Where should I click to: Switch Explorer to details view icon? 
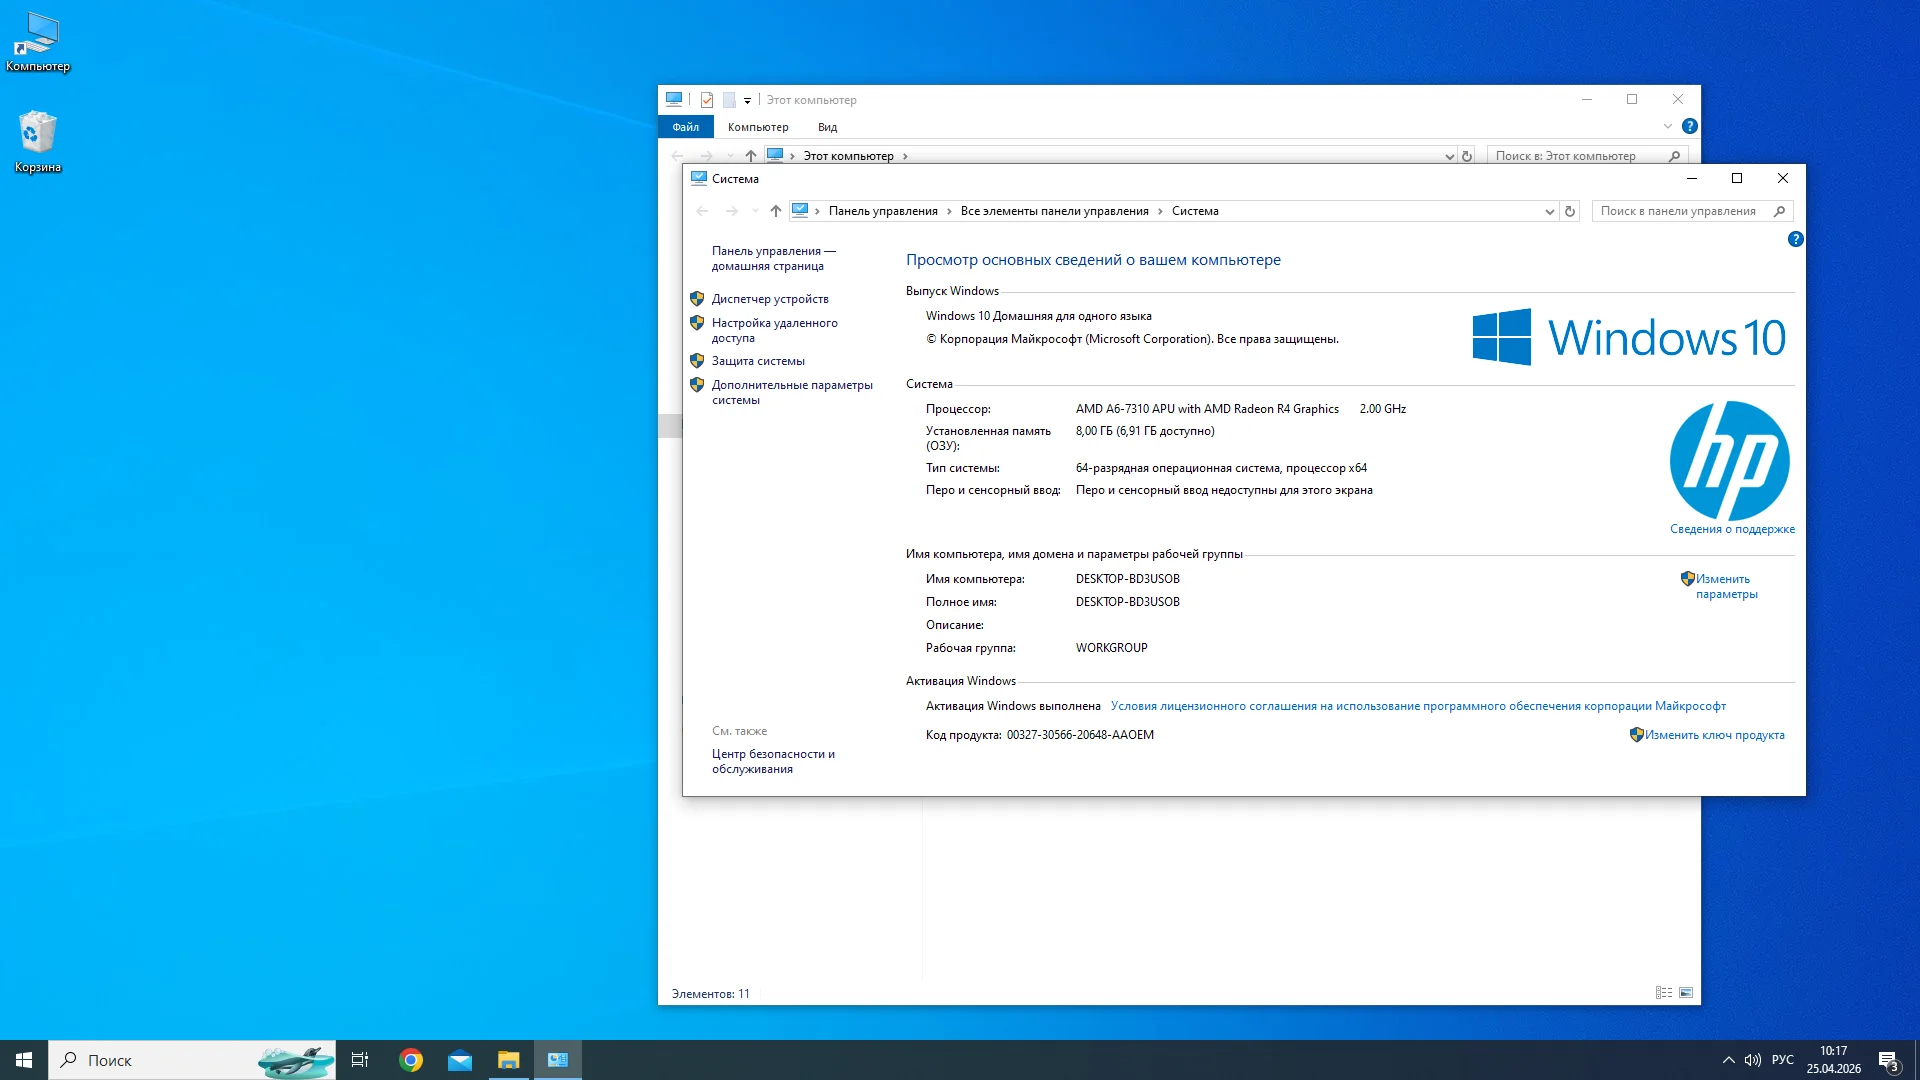click(x=1664, y=993)
